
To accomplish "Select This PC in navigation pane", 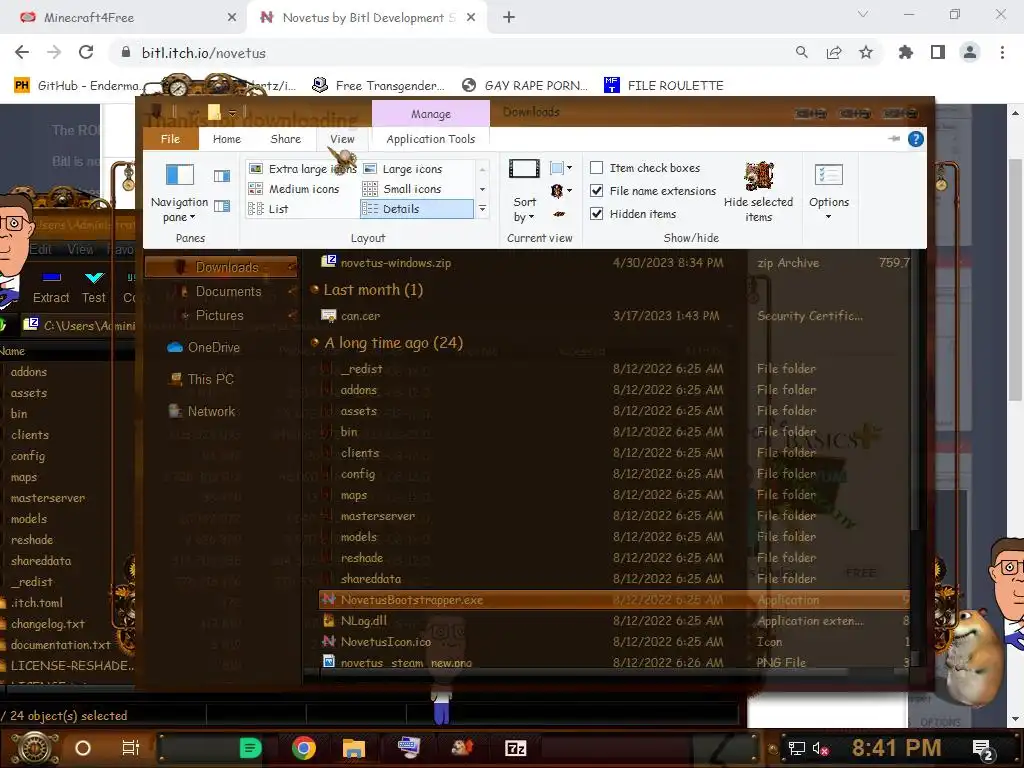I will (x=201, y=379).
